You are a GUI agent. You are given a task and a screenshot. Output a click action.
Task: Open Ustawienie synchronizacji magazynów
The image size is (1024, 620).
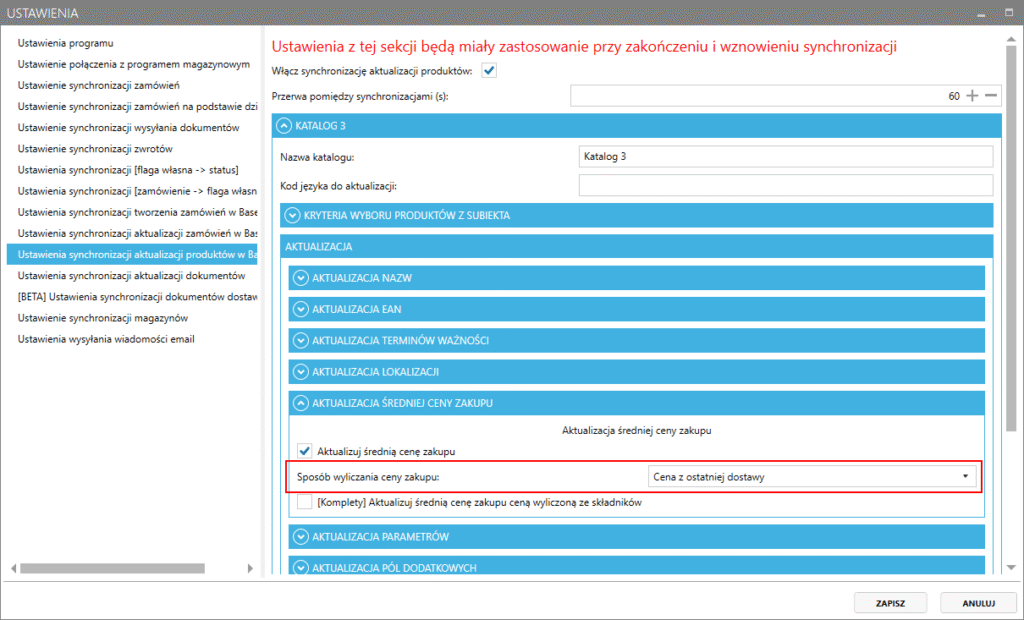tap(103, 318)
